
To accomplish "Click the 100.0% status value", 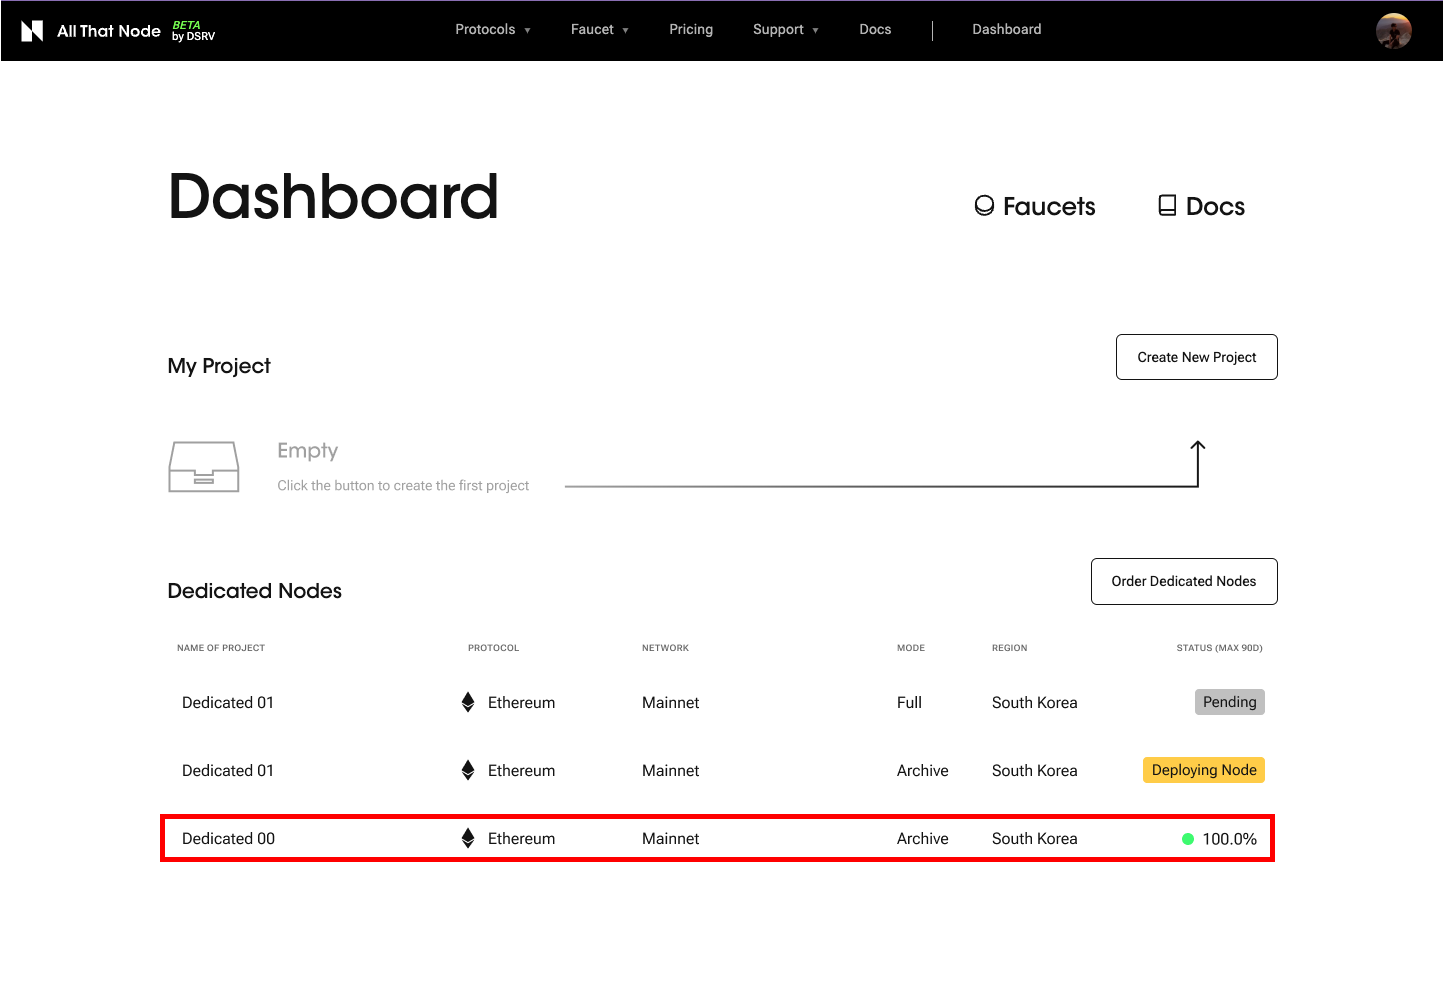I will coord(1230,839).
